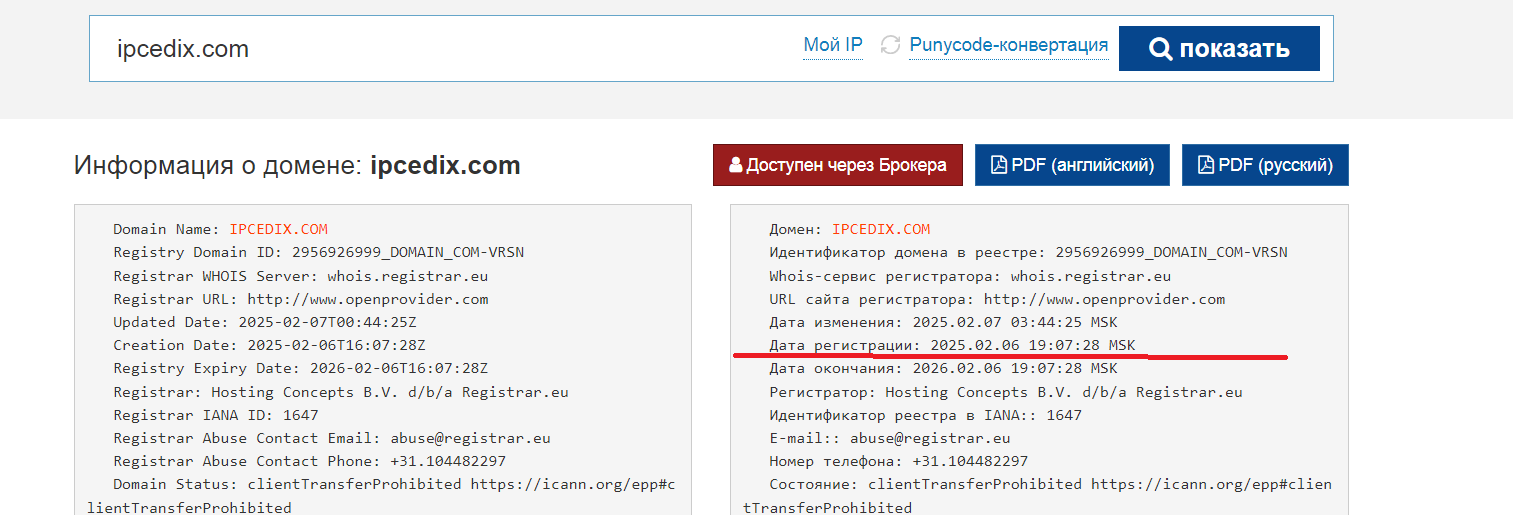Click Registrar Abuse Contact Email line
Screen dimensions: 1513x515
tap(332, 438)
